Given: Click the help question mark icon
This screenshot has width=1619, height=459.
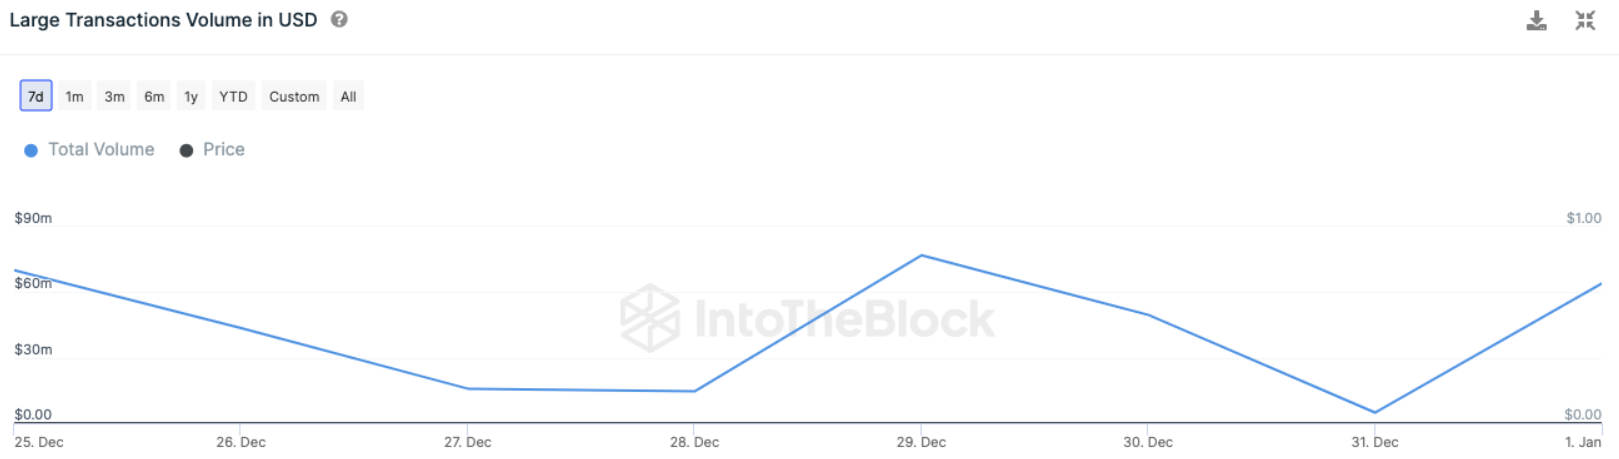Looking at the screenshot, I should coord(339,19).
